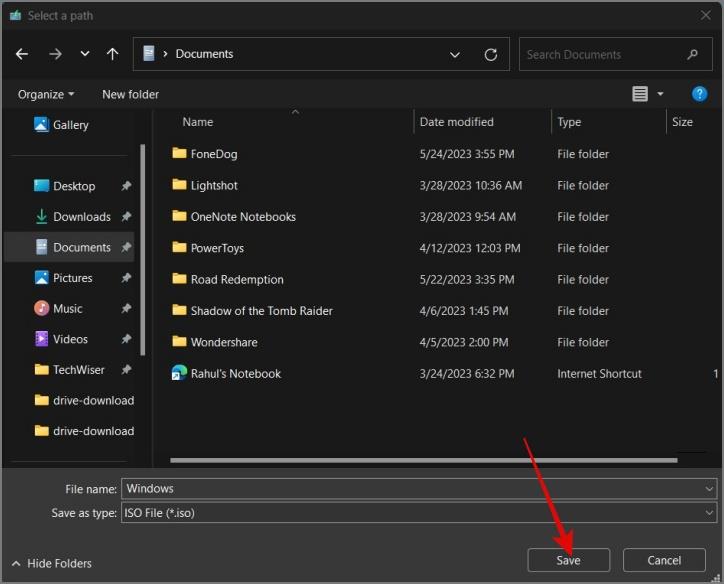
Task: Select Pictures in the sidebar
Action: pos(64,278)
